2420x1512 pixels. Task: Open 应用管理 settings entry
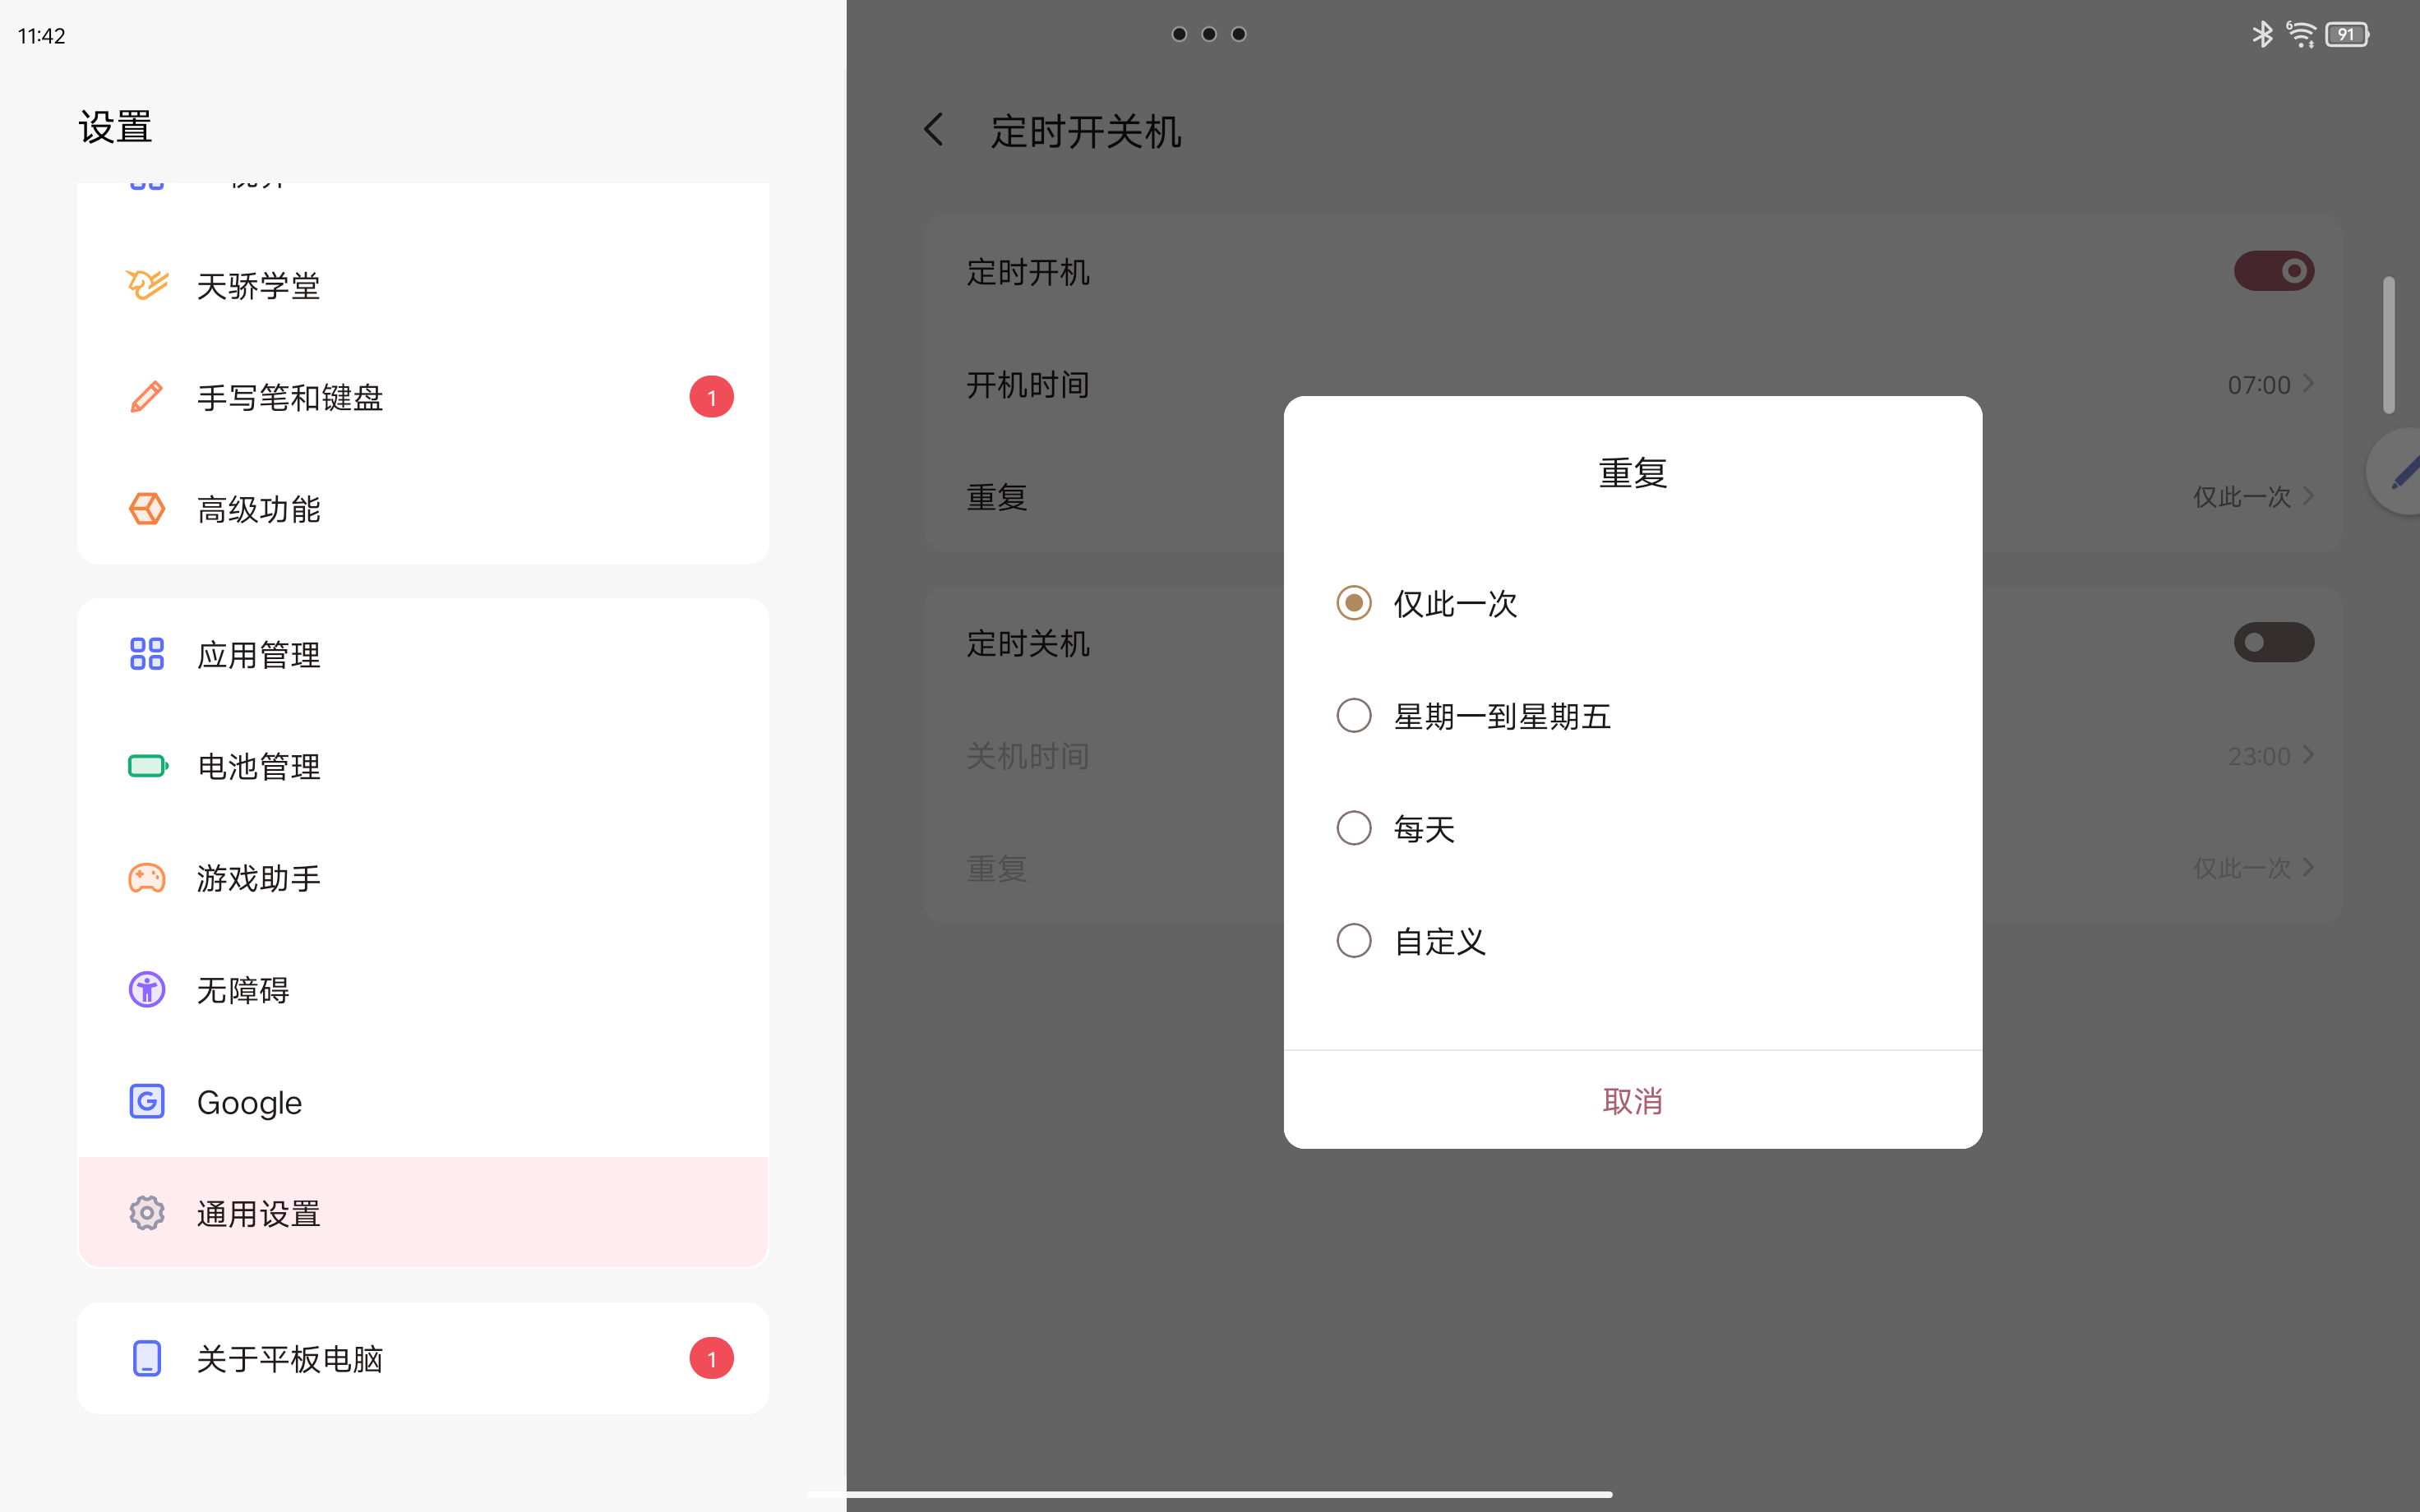point(423,654)
